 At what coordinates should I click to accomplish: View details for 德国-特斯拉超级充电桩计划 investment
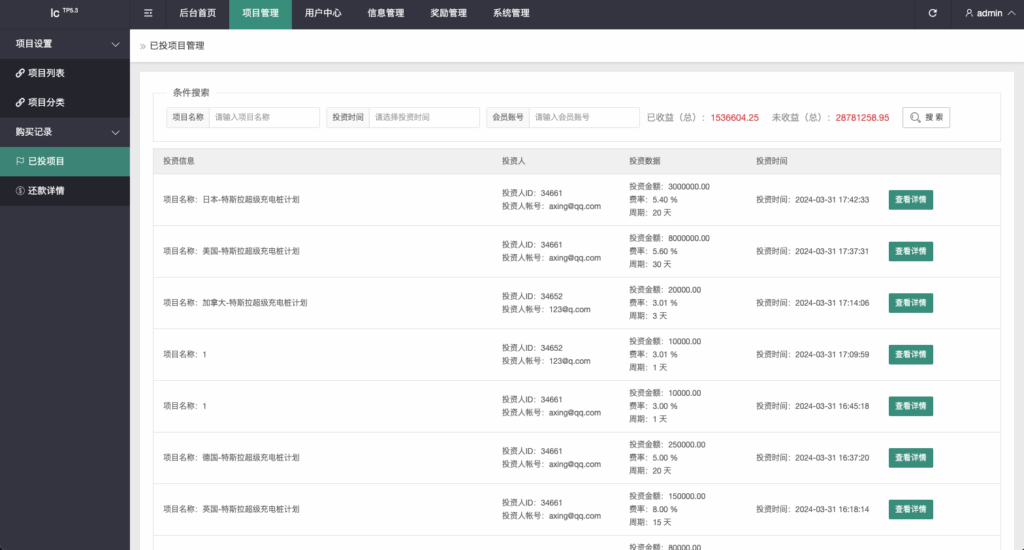(910, 457)
